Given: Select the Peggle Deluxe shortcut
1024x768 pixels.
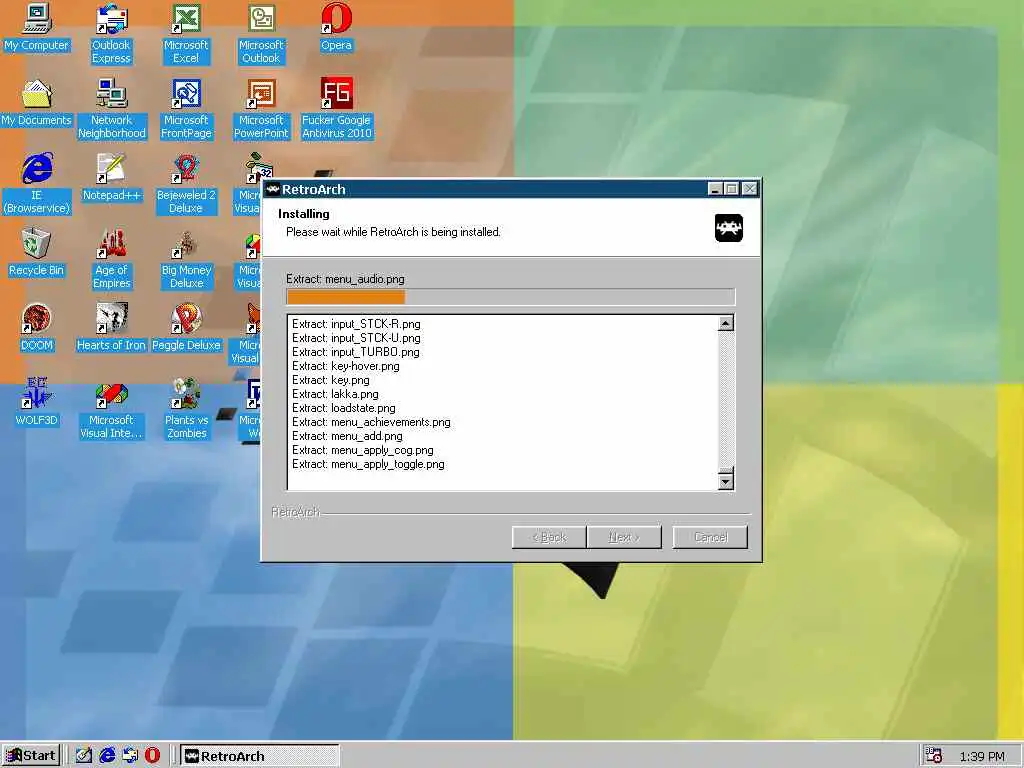Looking at the screenshot, I should [186, 328].
